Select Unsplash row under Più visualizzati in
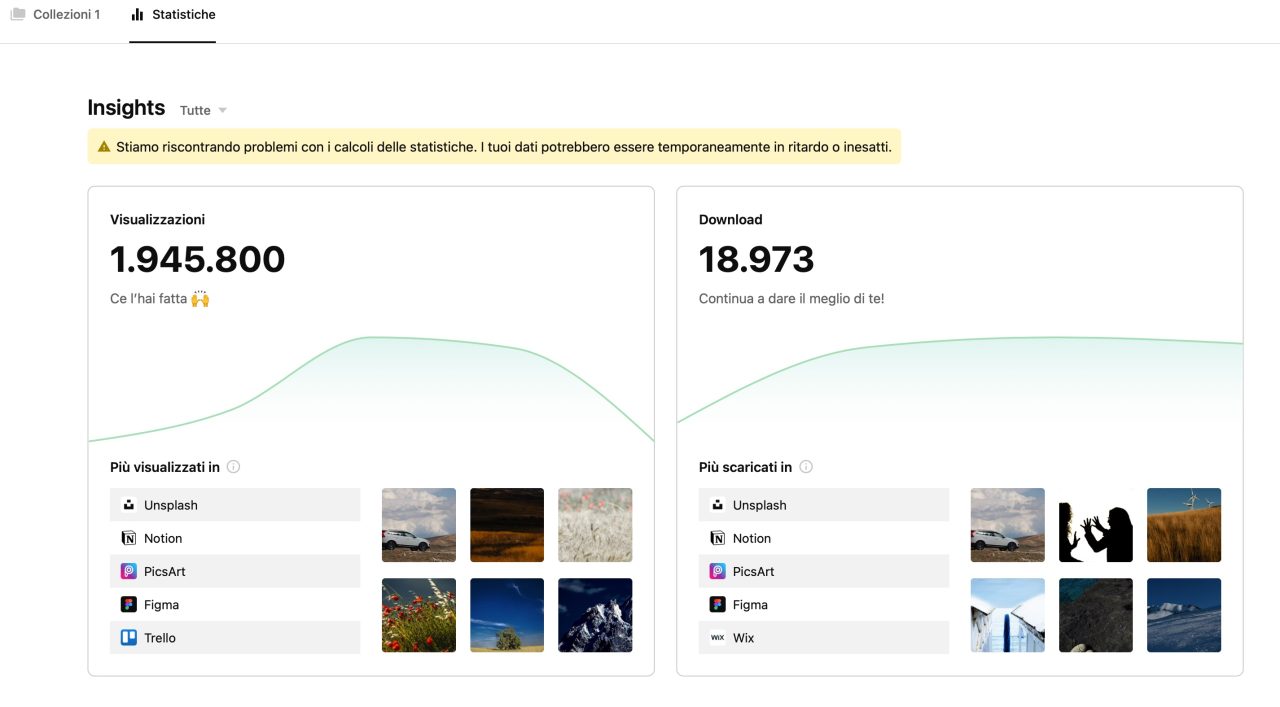This screenshot has height=707, width=1280. pyautogui.click(x=235, y=505)
